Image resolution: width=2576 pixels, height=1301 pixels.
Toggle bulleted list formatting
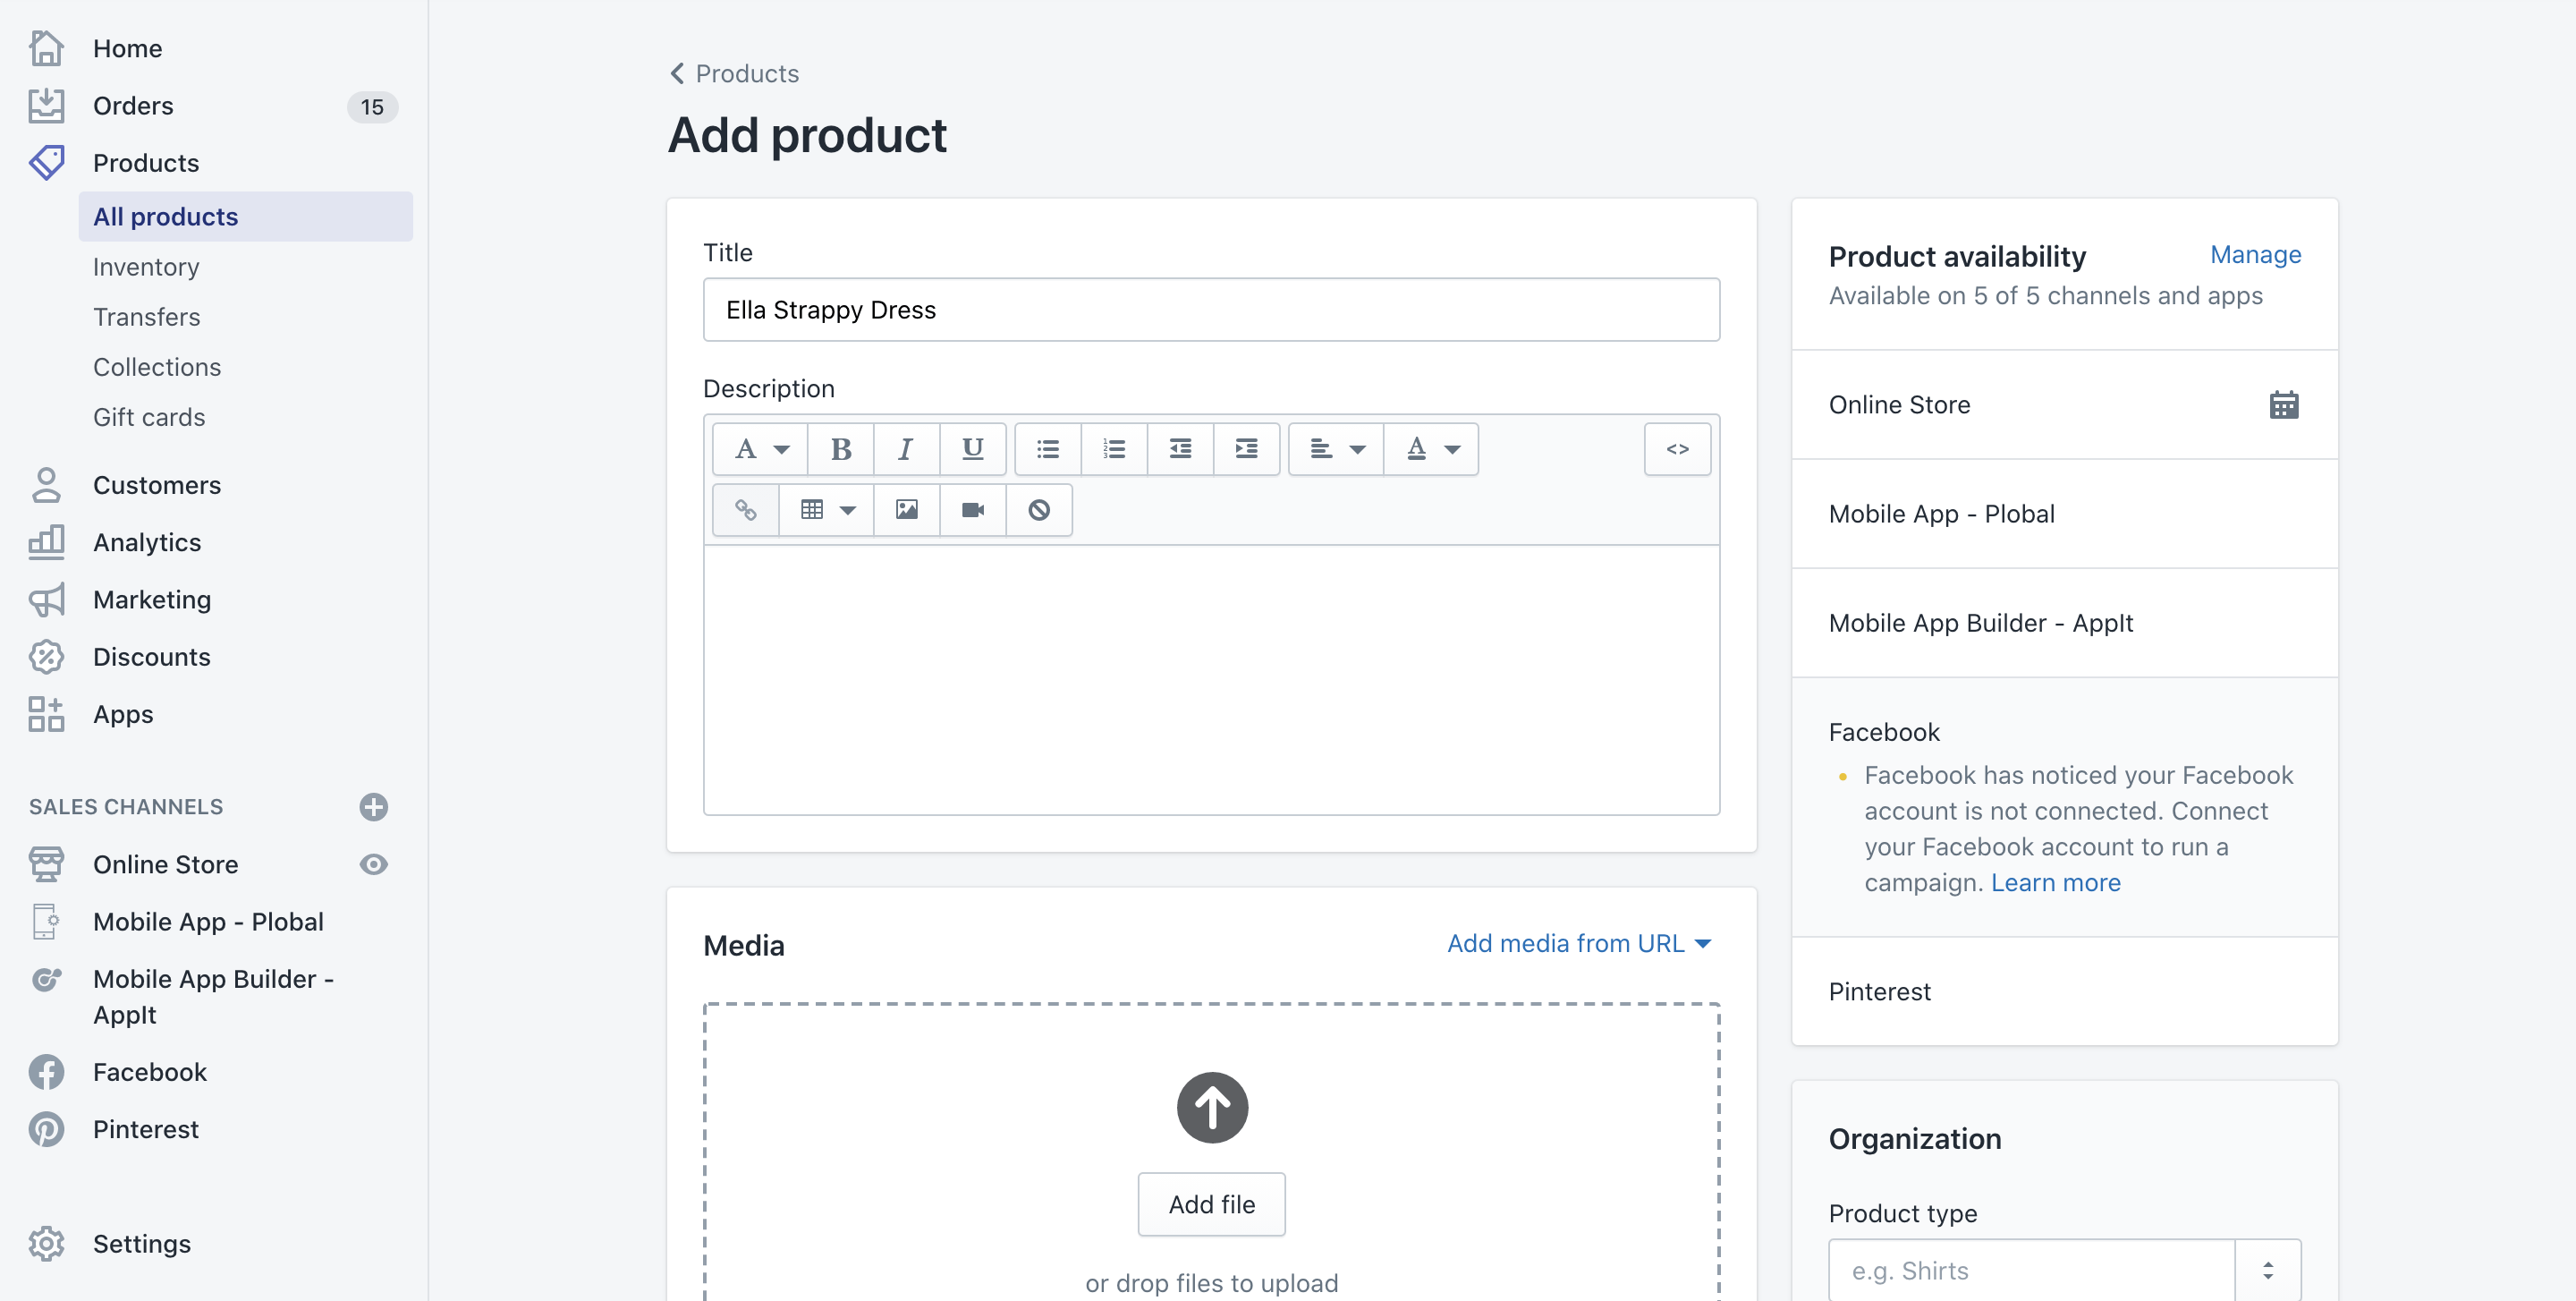coord(1048,448)
